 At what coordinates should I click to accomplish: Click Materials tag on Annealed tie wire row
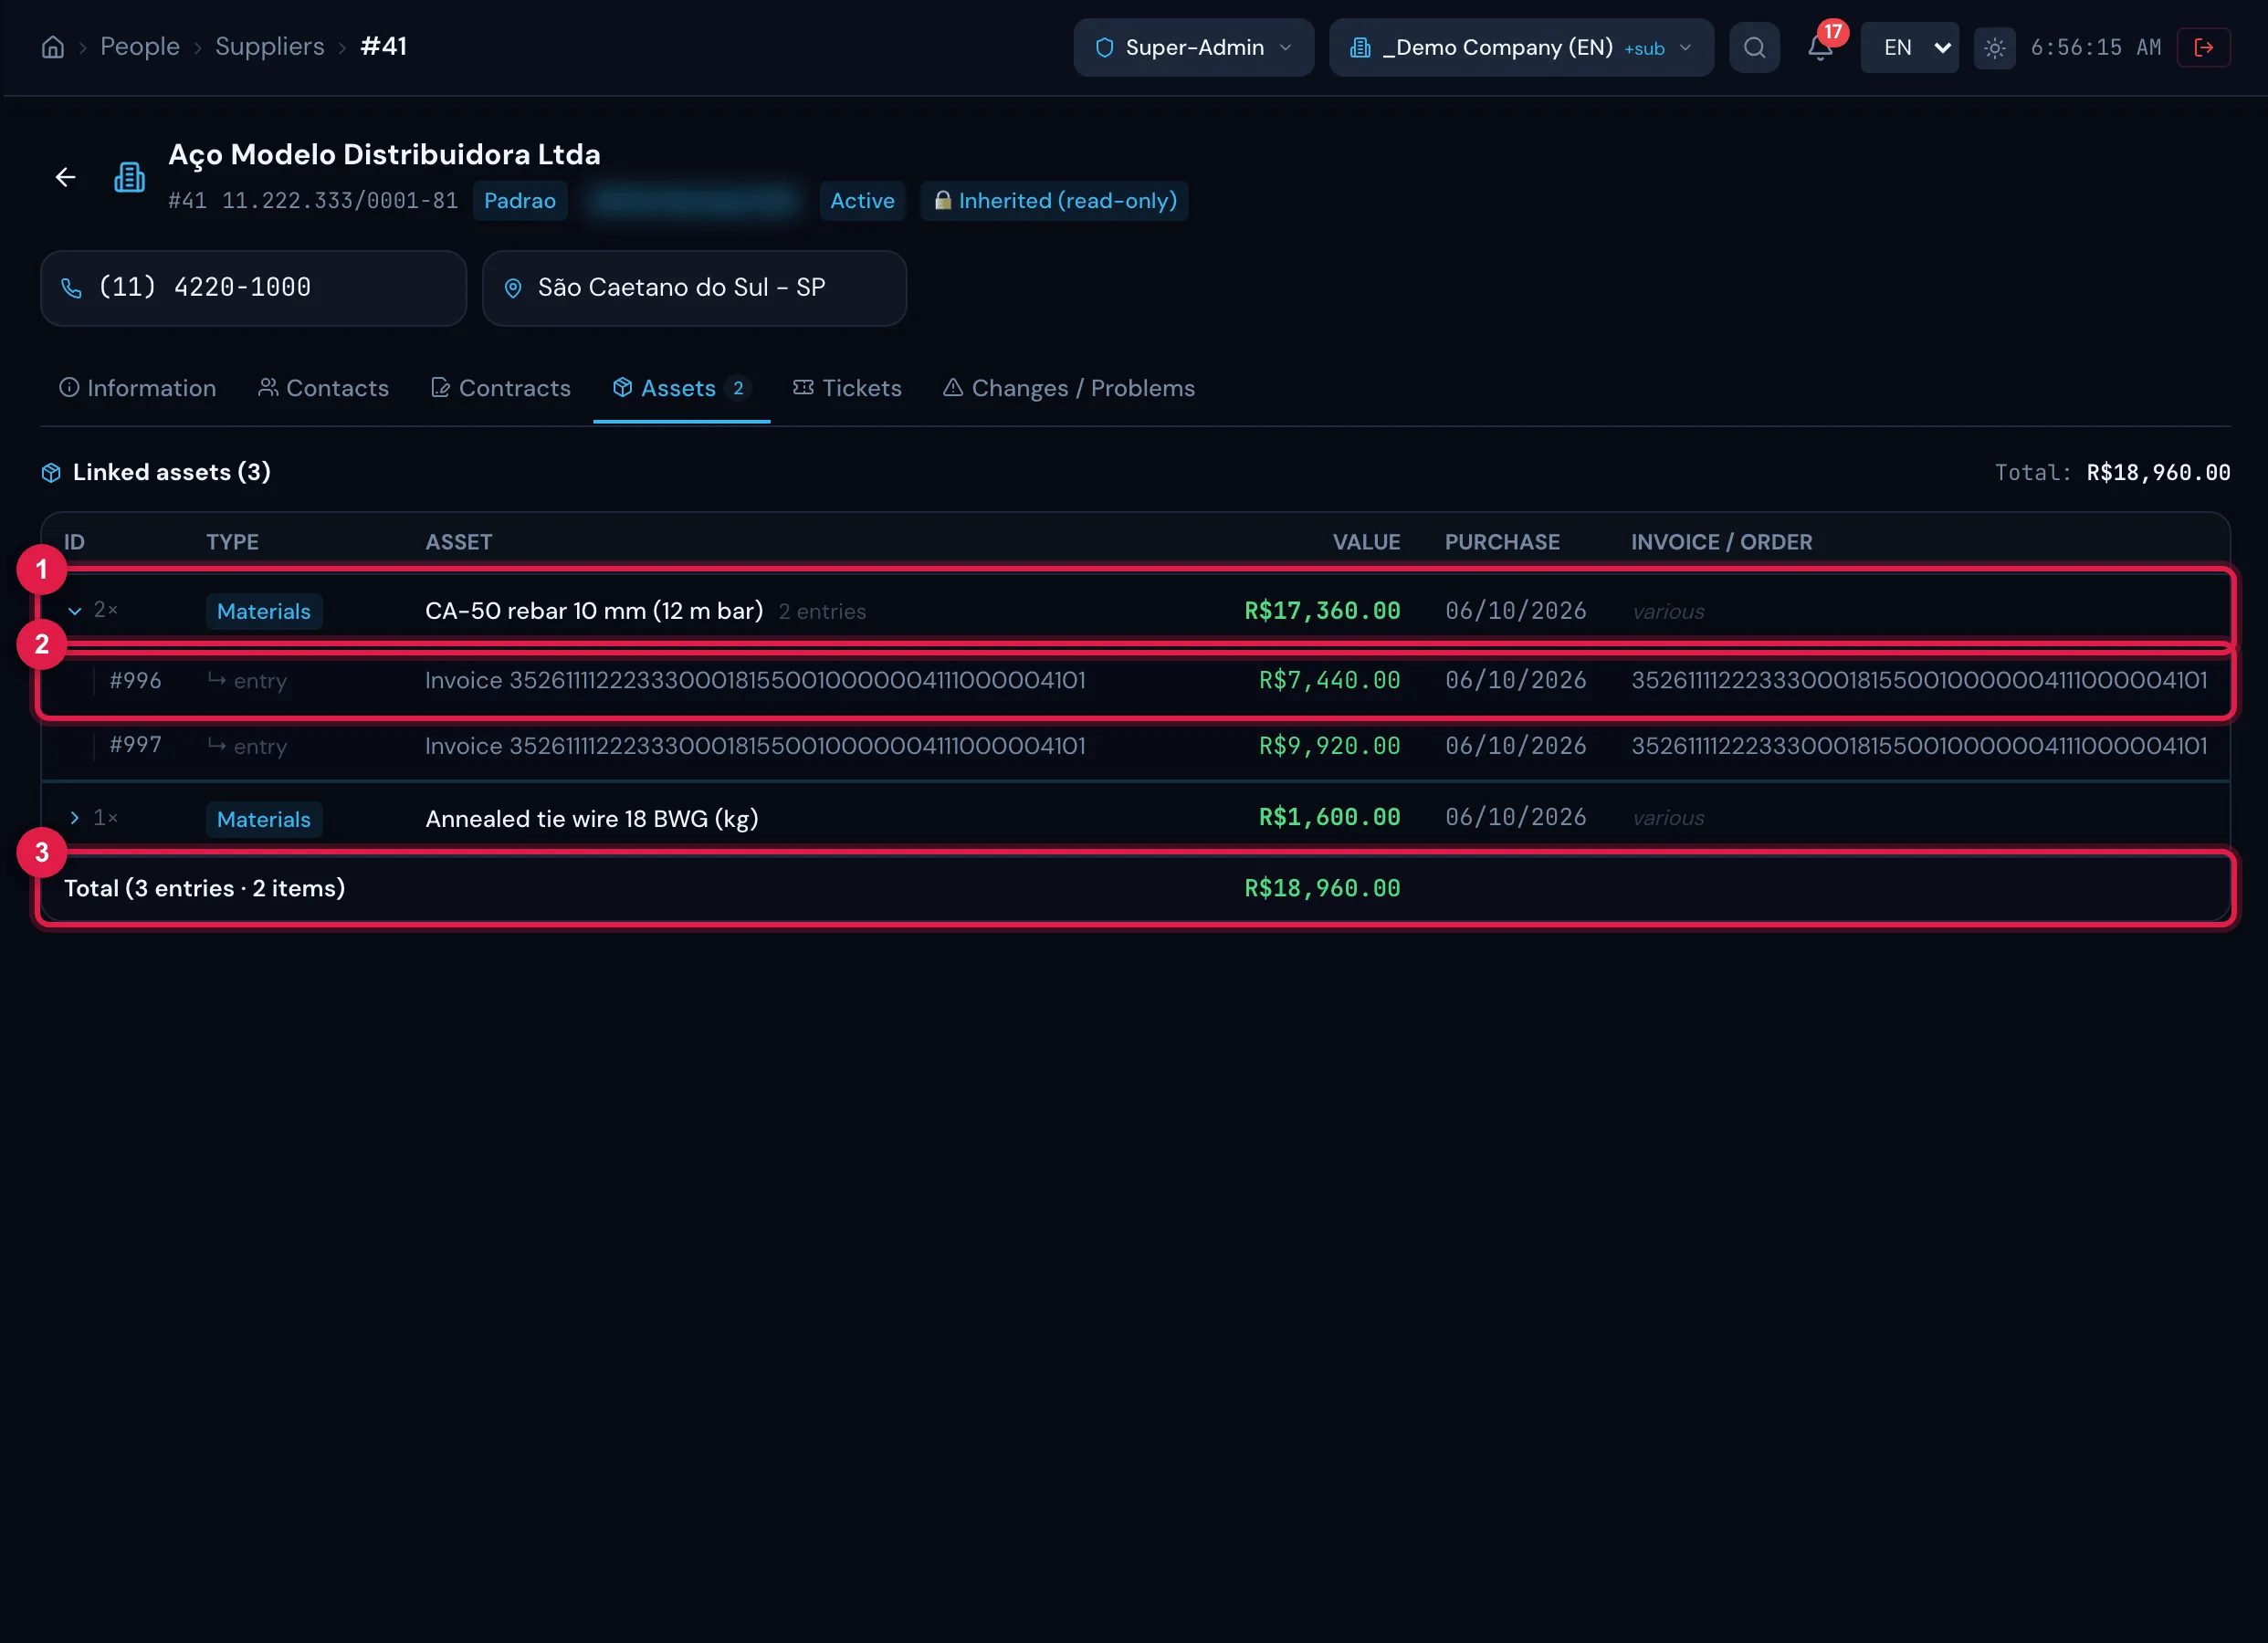coord(264,819)
